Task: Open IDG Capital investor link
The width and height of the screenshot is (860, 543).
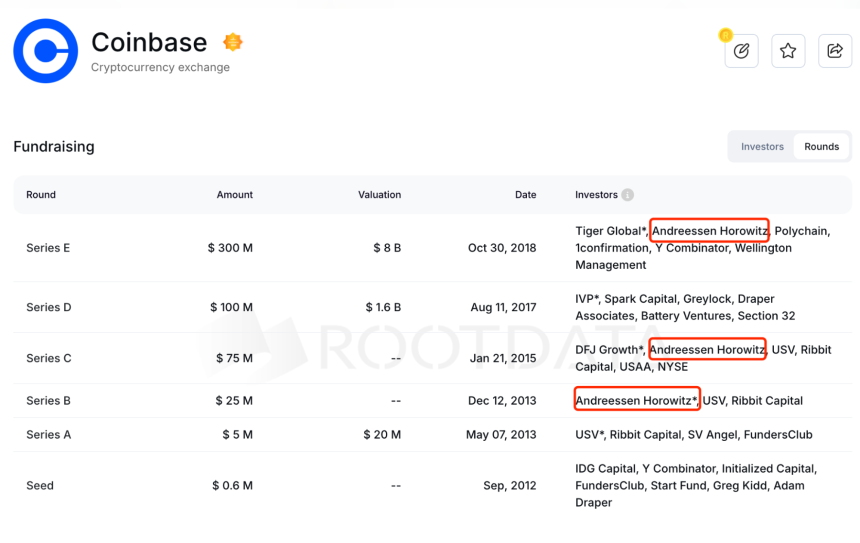Action: [x=605, y=469]
